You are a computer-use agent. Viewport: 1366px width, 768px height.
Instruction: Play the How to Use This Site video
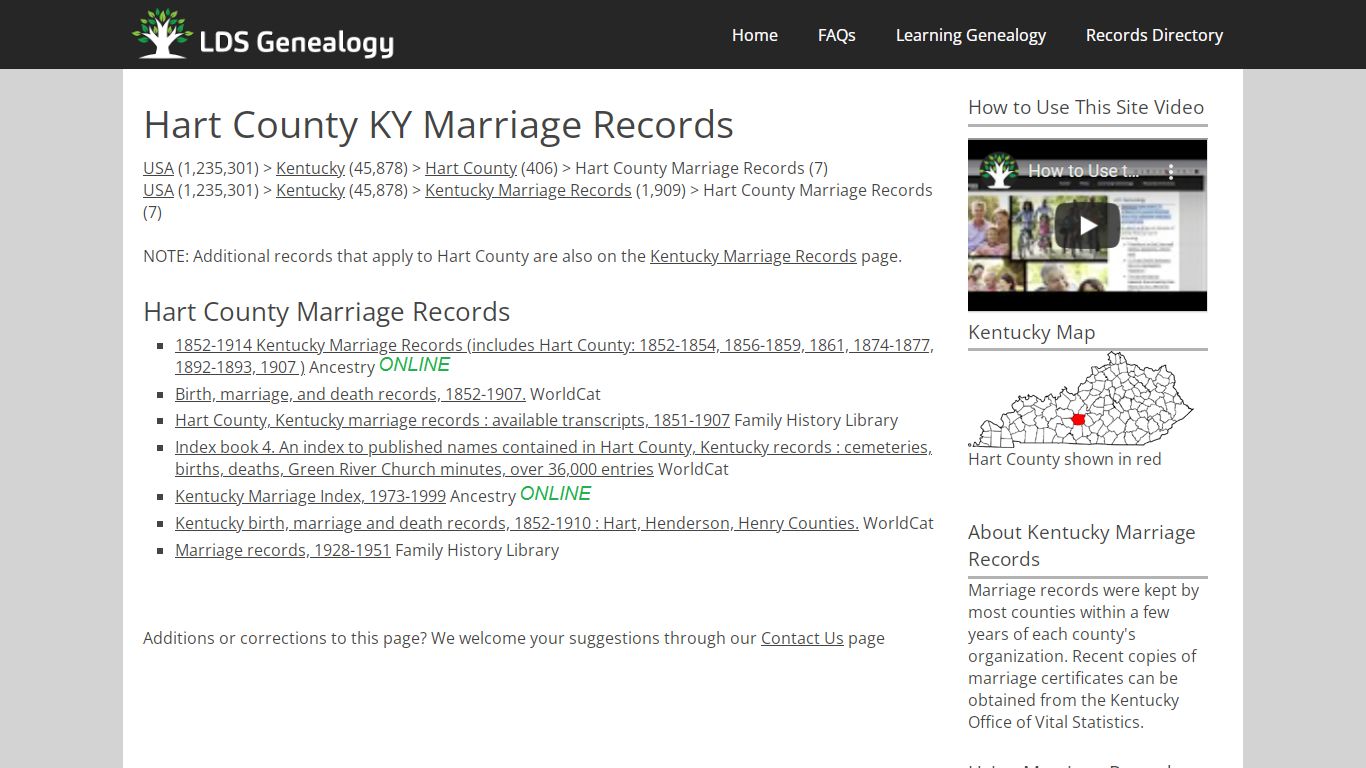click(1087, 225)
